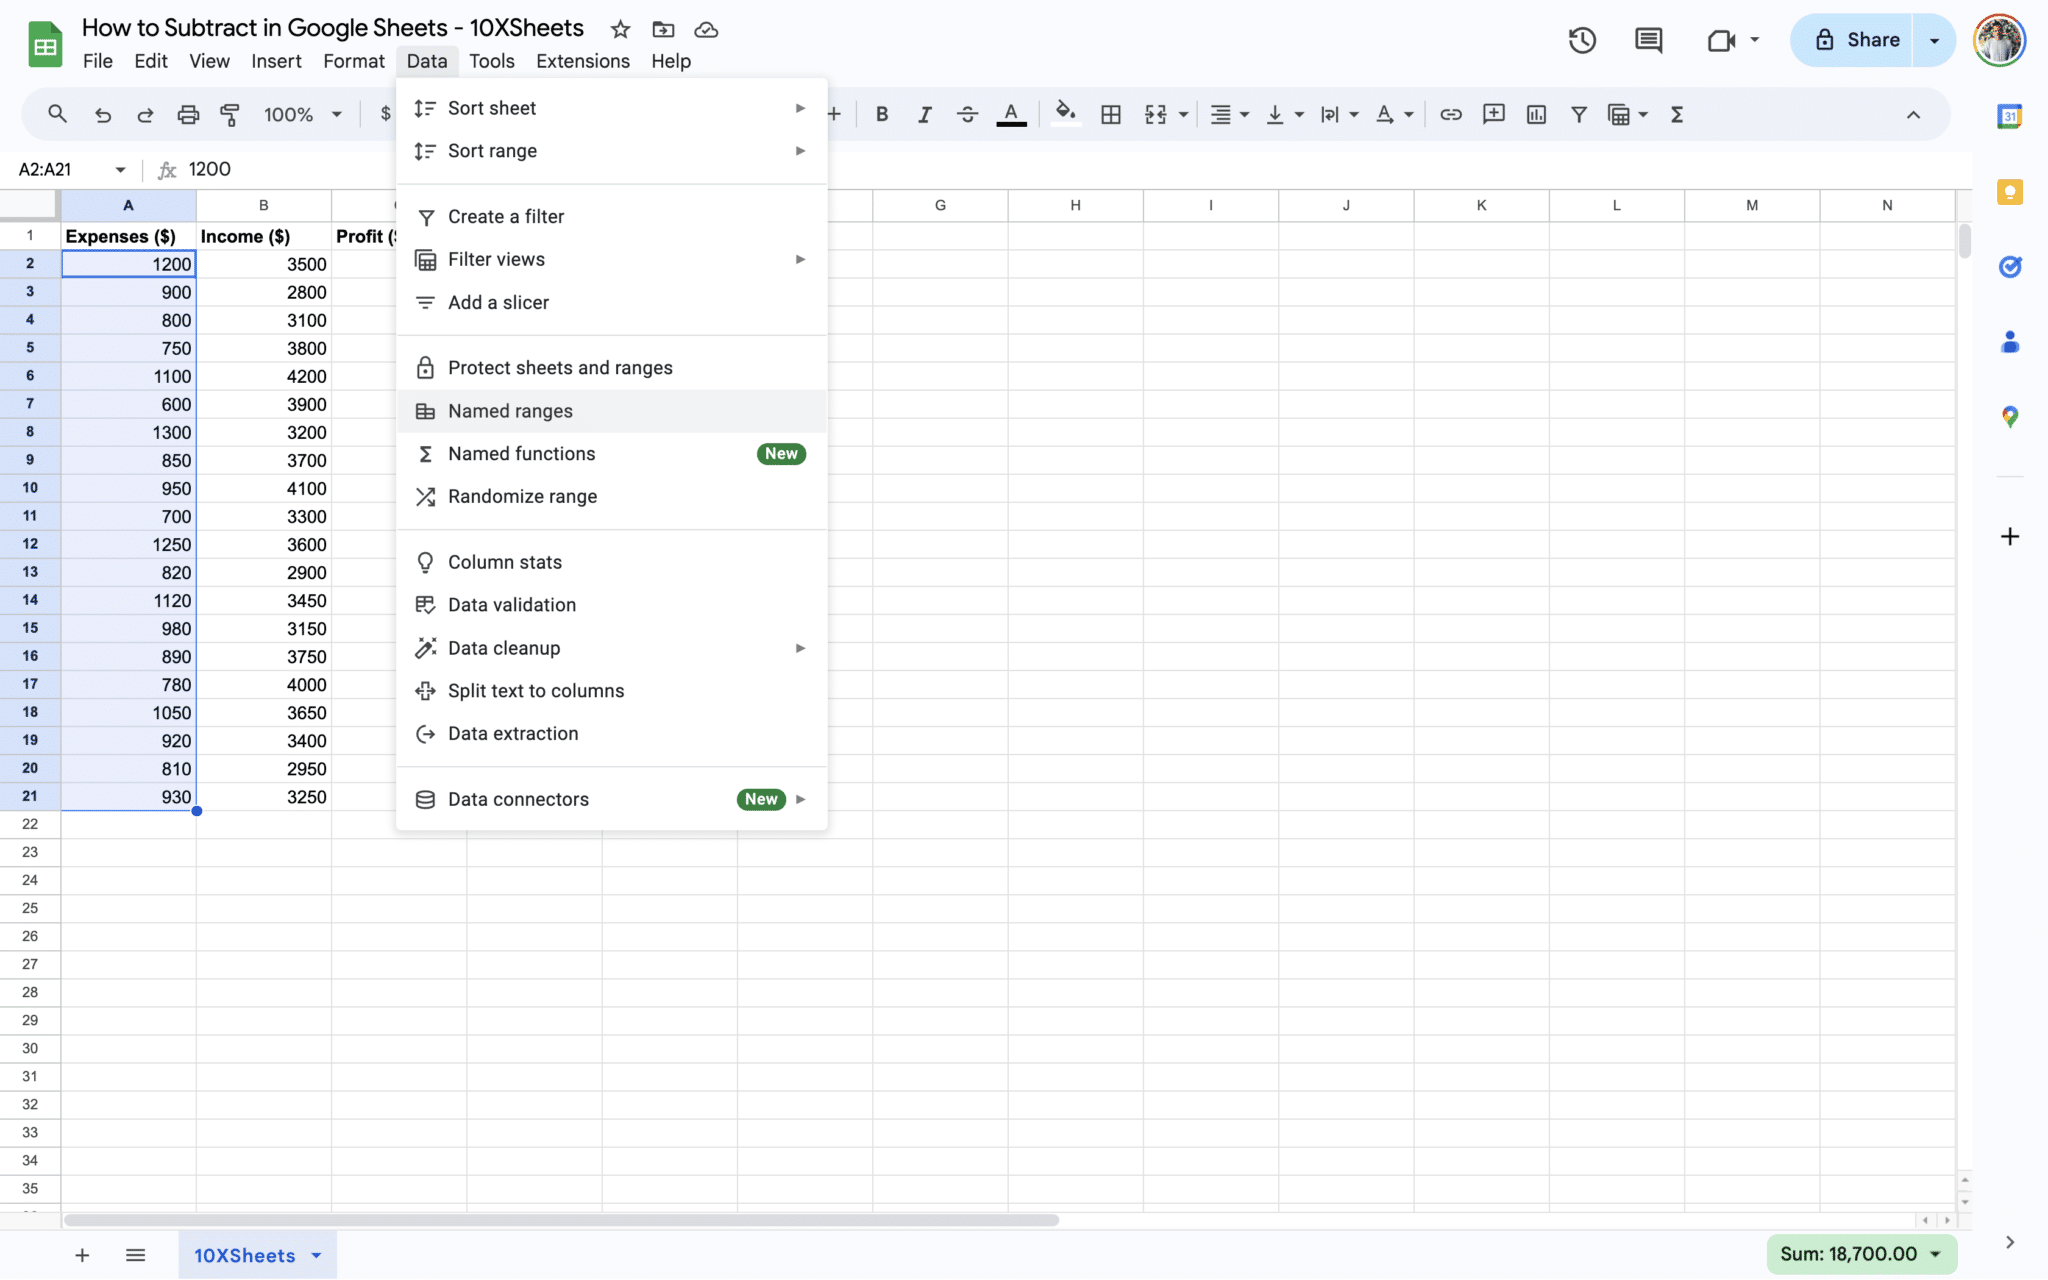The width and height of the screenshot is (2048, 1280).
Task: Toggle italic formatting
Action: [924, 114]
